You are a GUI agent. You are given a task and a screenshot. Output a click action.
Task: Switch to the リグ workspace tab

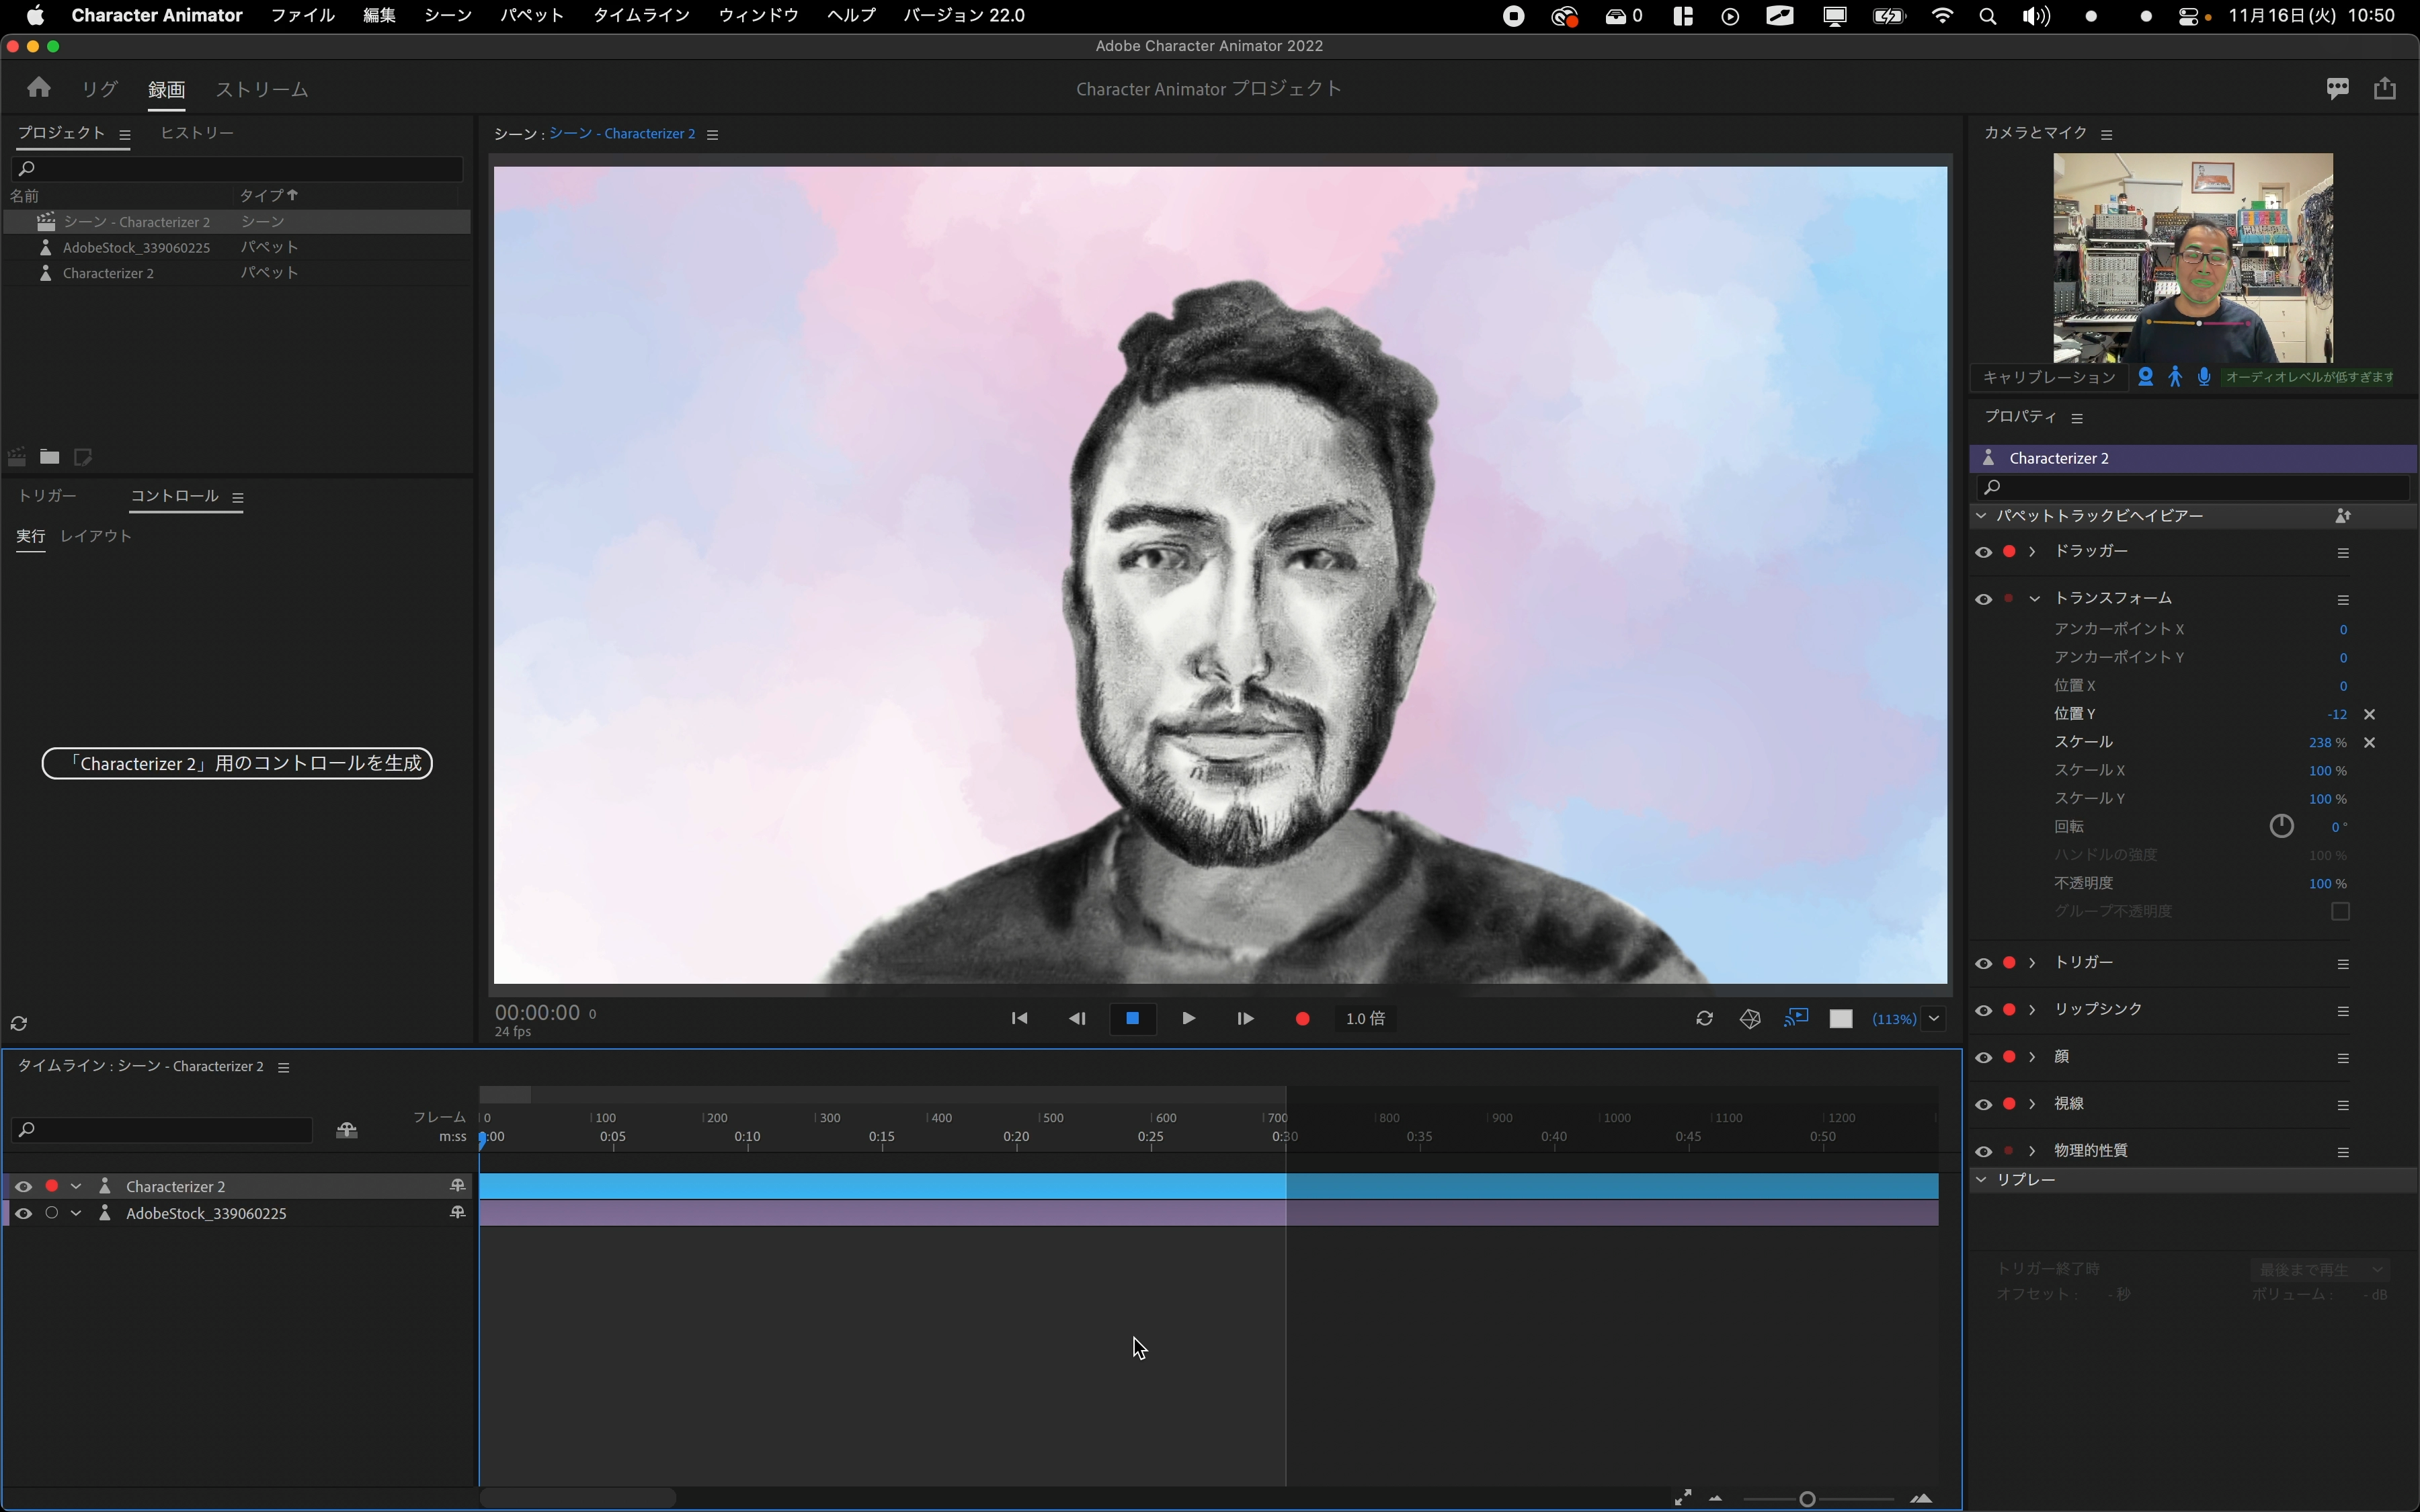pyautogui.click(x=99, y=89)
